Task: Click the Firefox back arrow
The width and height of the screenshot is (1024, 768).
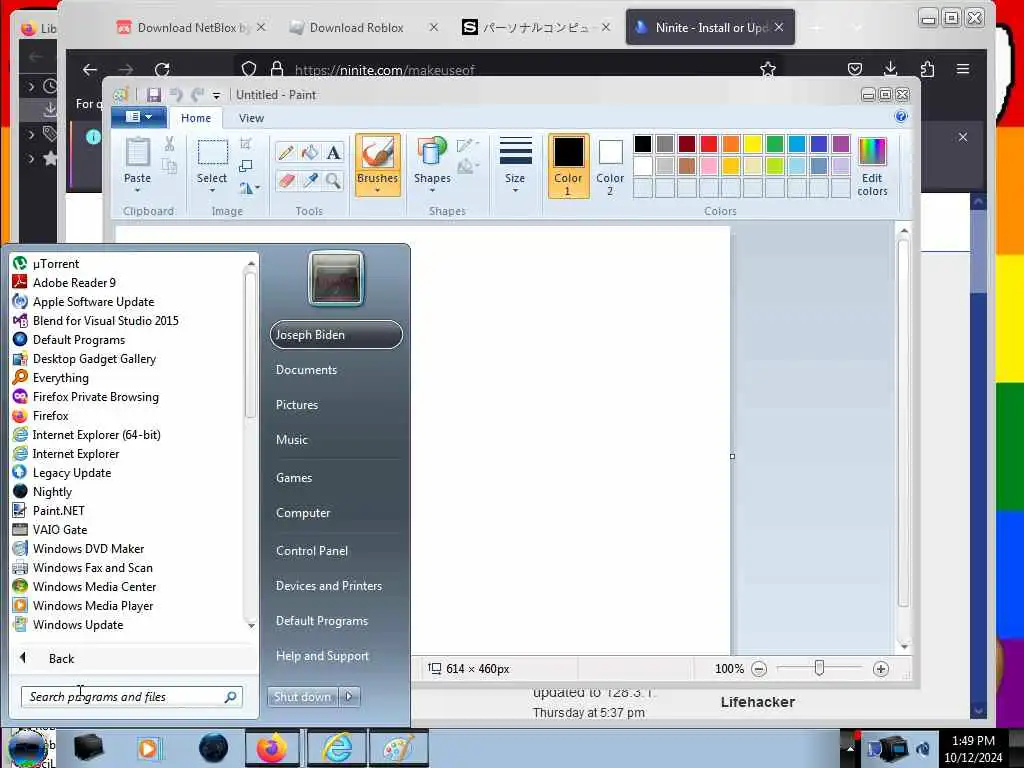Action: point(90,69)
